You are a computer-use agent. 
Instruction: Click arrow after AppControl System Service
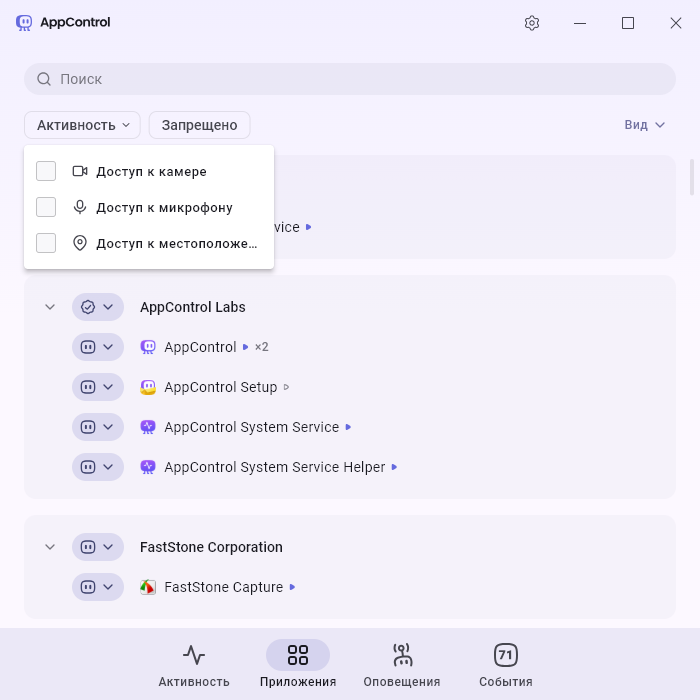pyautogui.click(x=348, y=427)
